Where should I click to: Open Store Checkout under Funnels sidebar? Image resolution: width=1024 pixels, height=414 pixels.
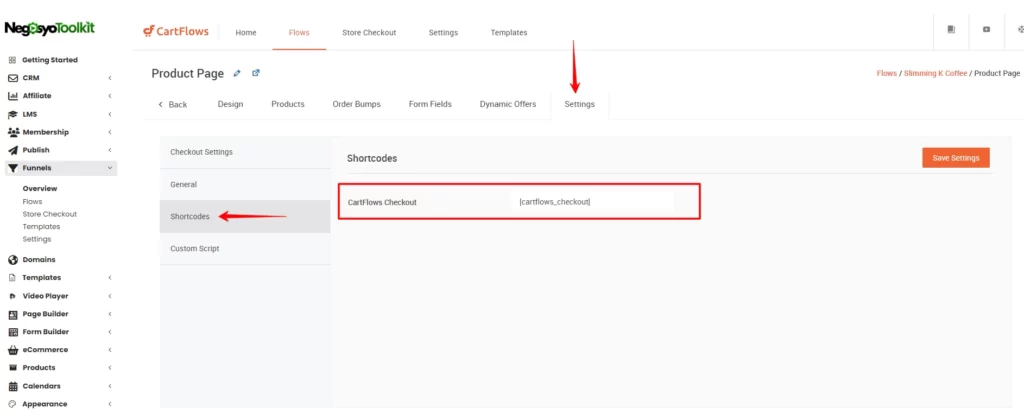tap(50, 214)
